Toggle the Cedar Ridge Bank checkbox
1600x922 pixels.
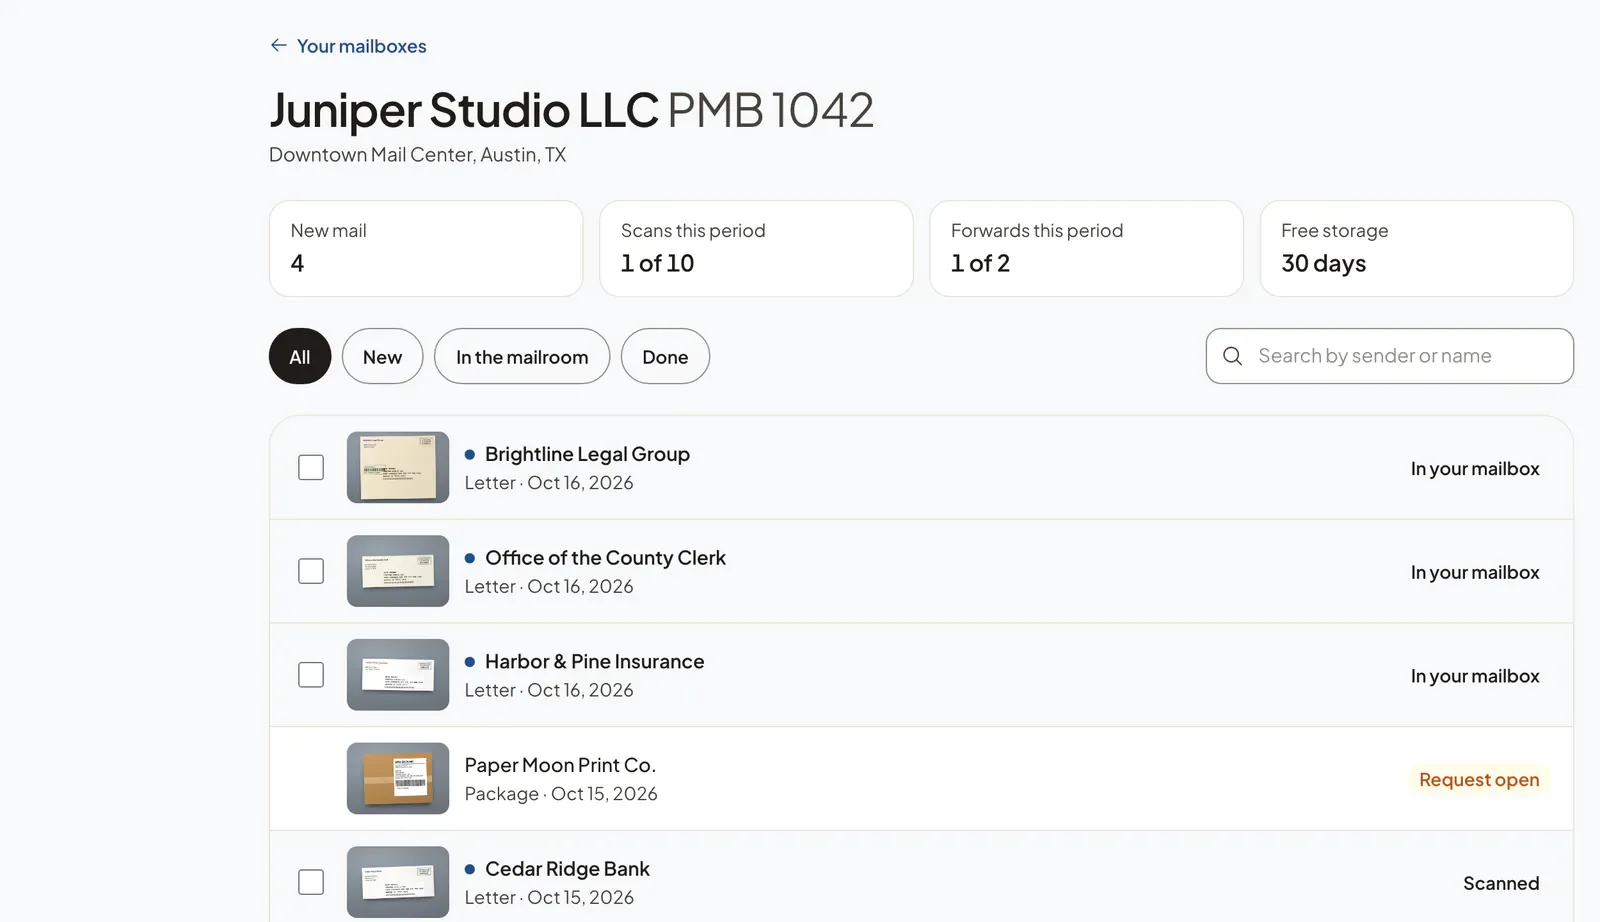click(x=311, y=882)
